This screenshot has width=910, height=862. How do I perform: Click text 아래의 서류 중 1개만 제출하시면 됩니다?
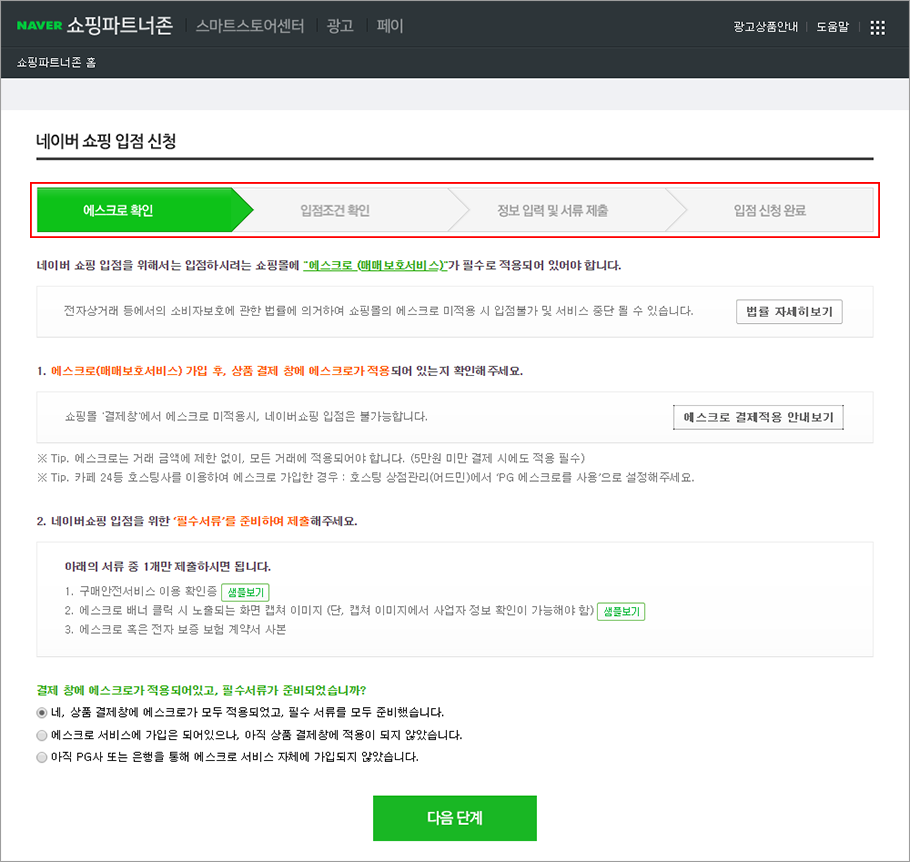click(168, 566)
